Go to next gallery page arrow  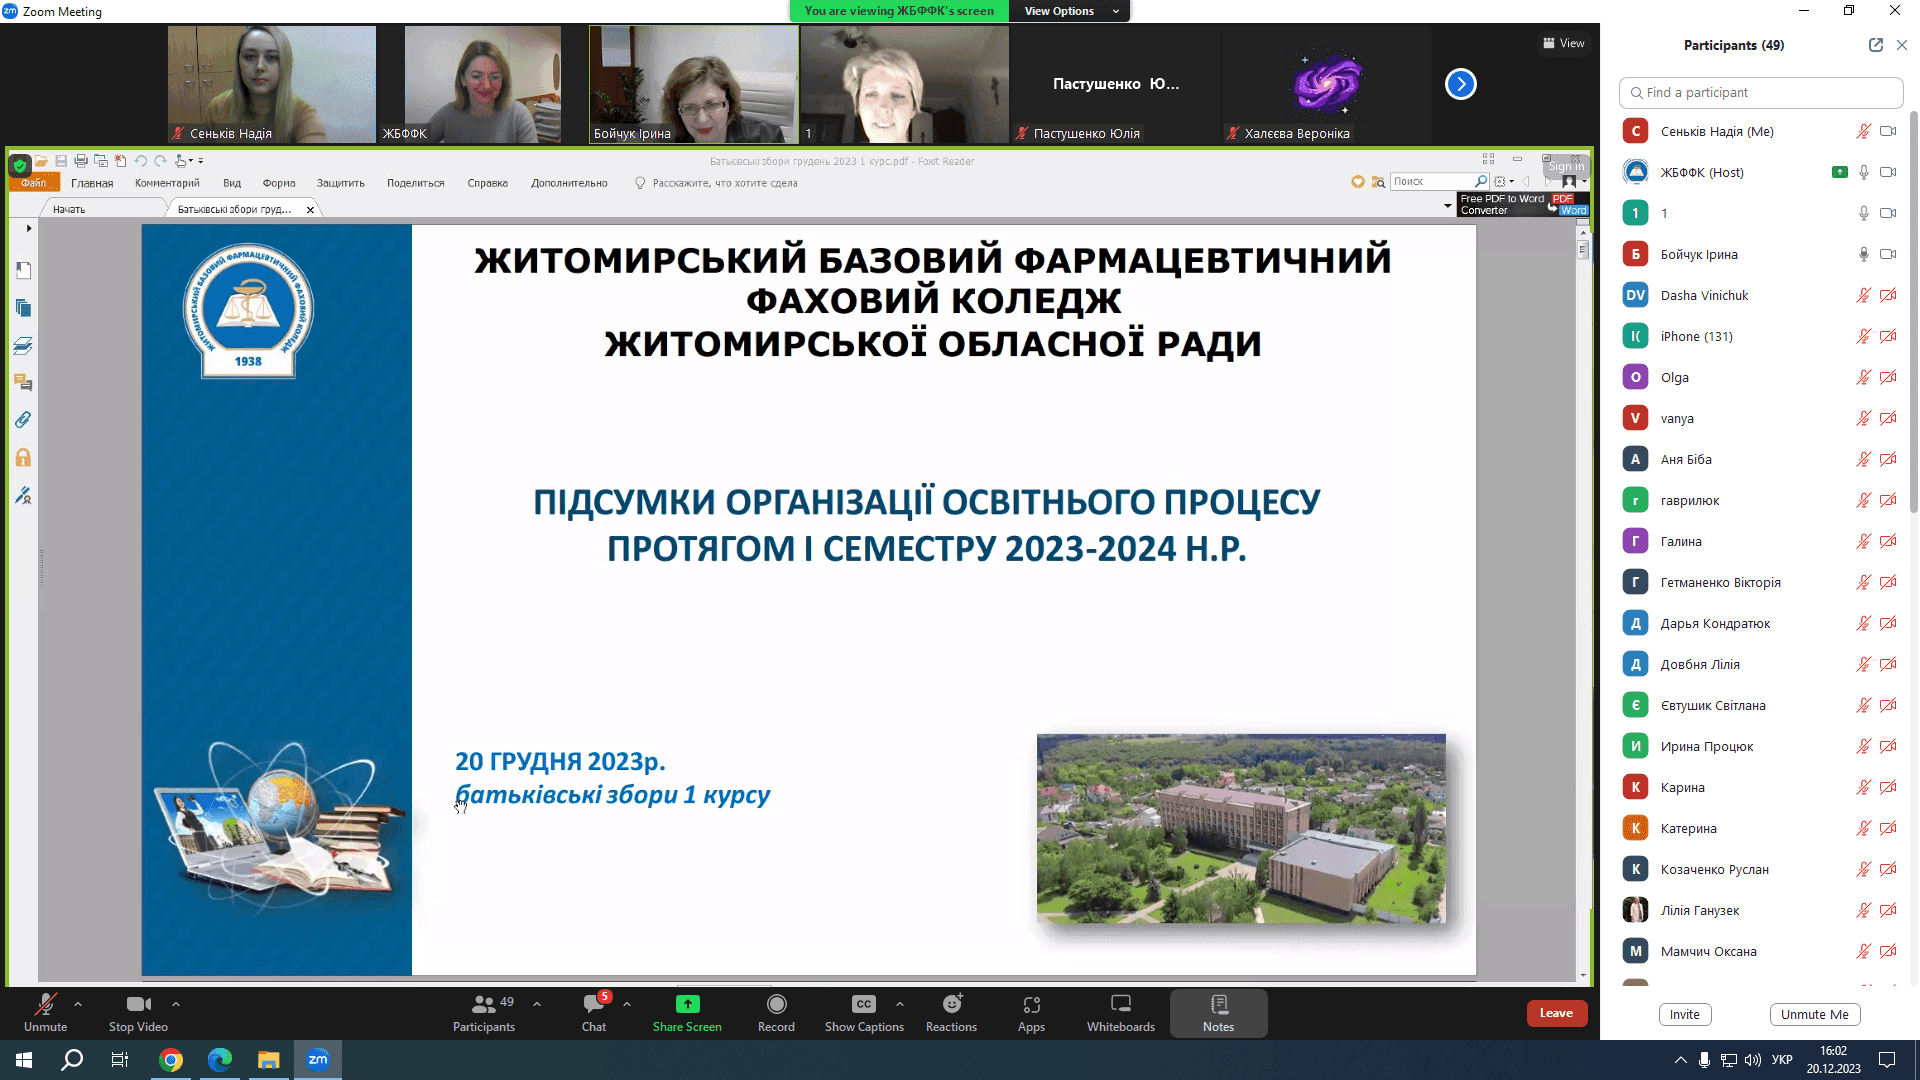pos(1460,84)
